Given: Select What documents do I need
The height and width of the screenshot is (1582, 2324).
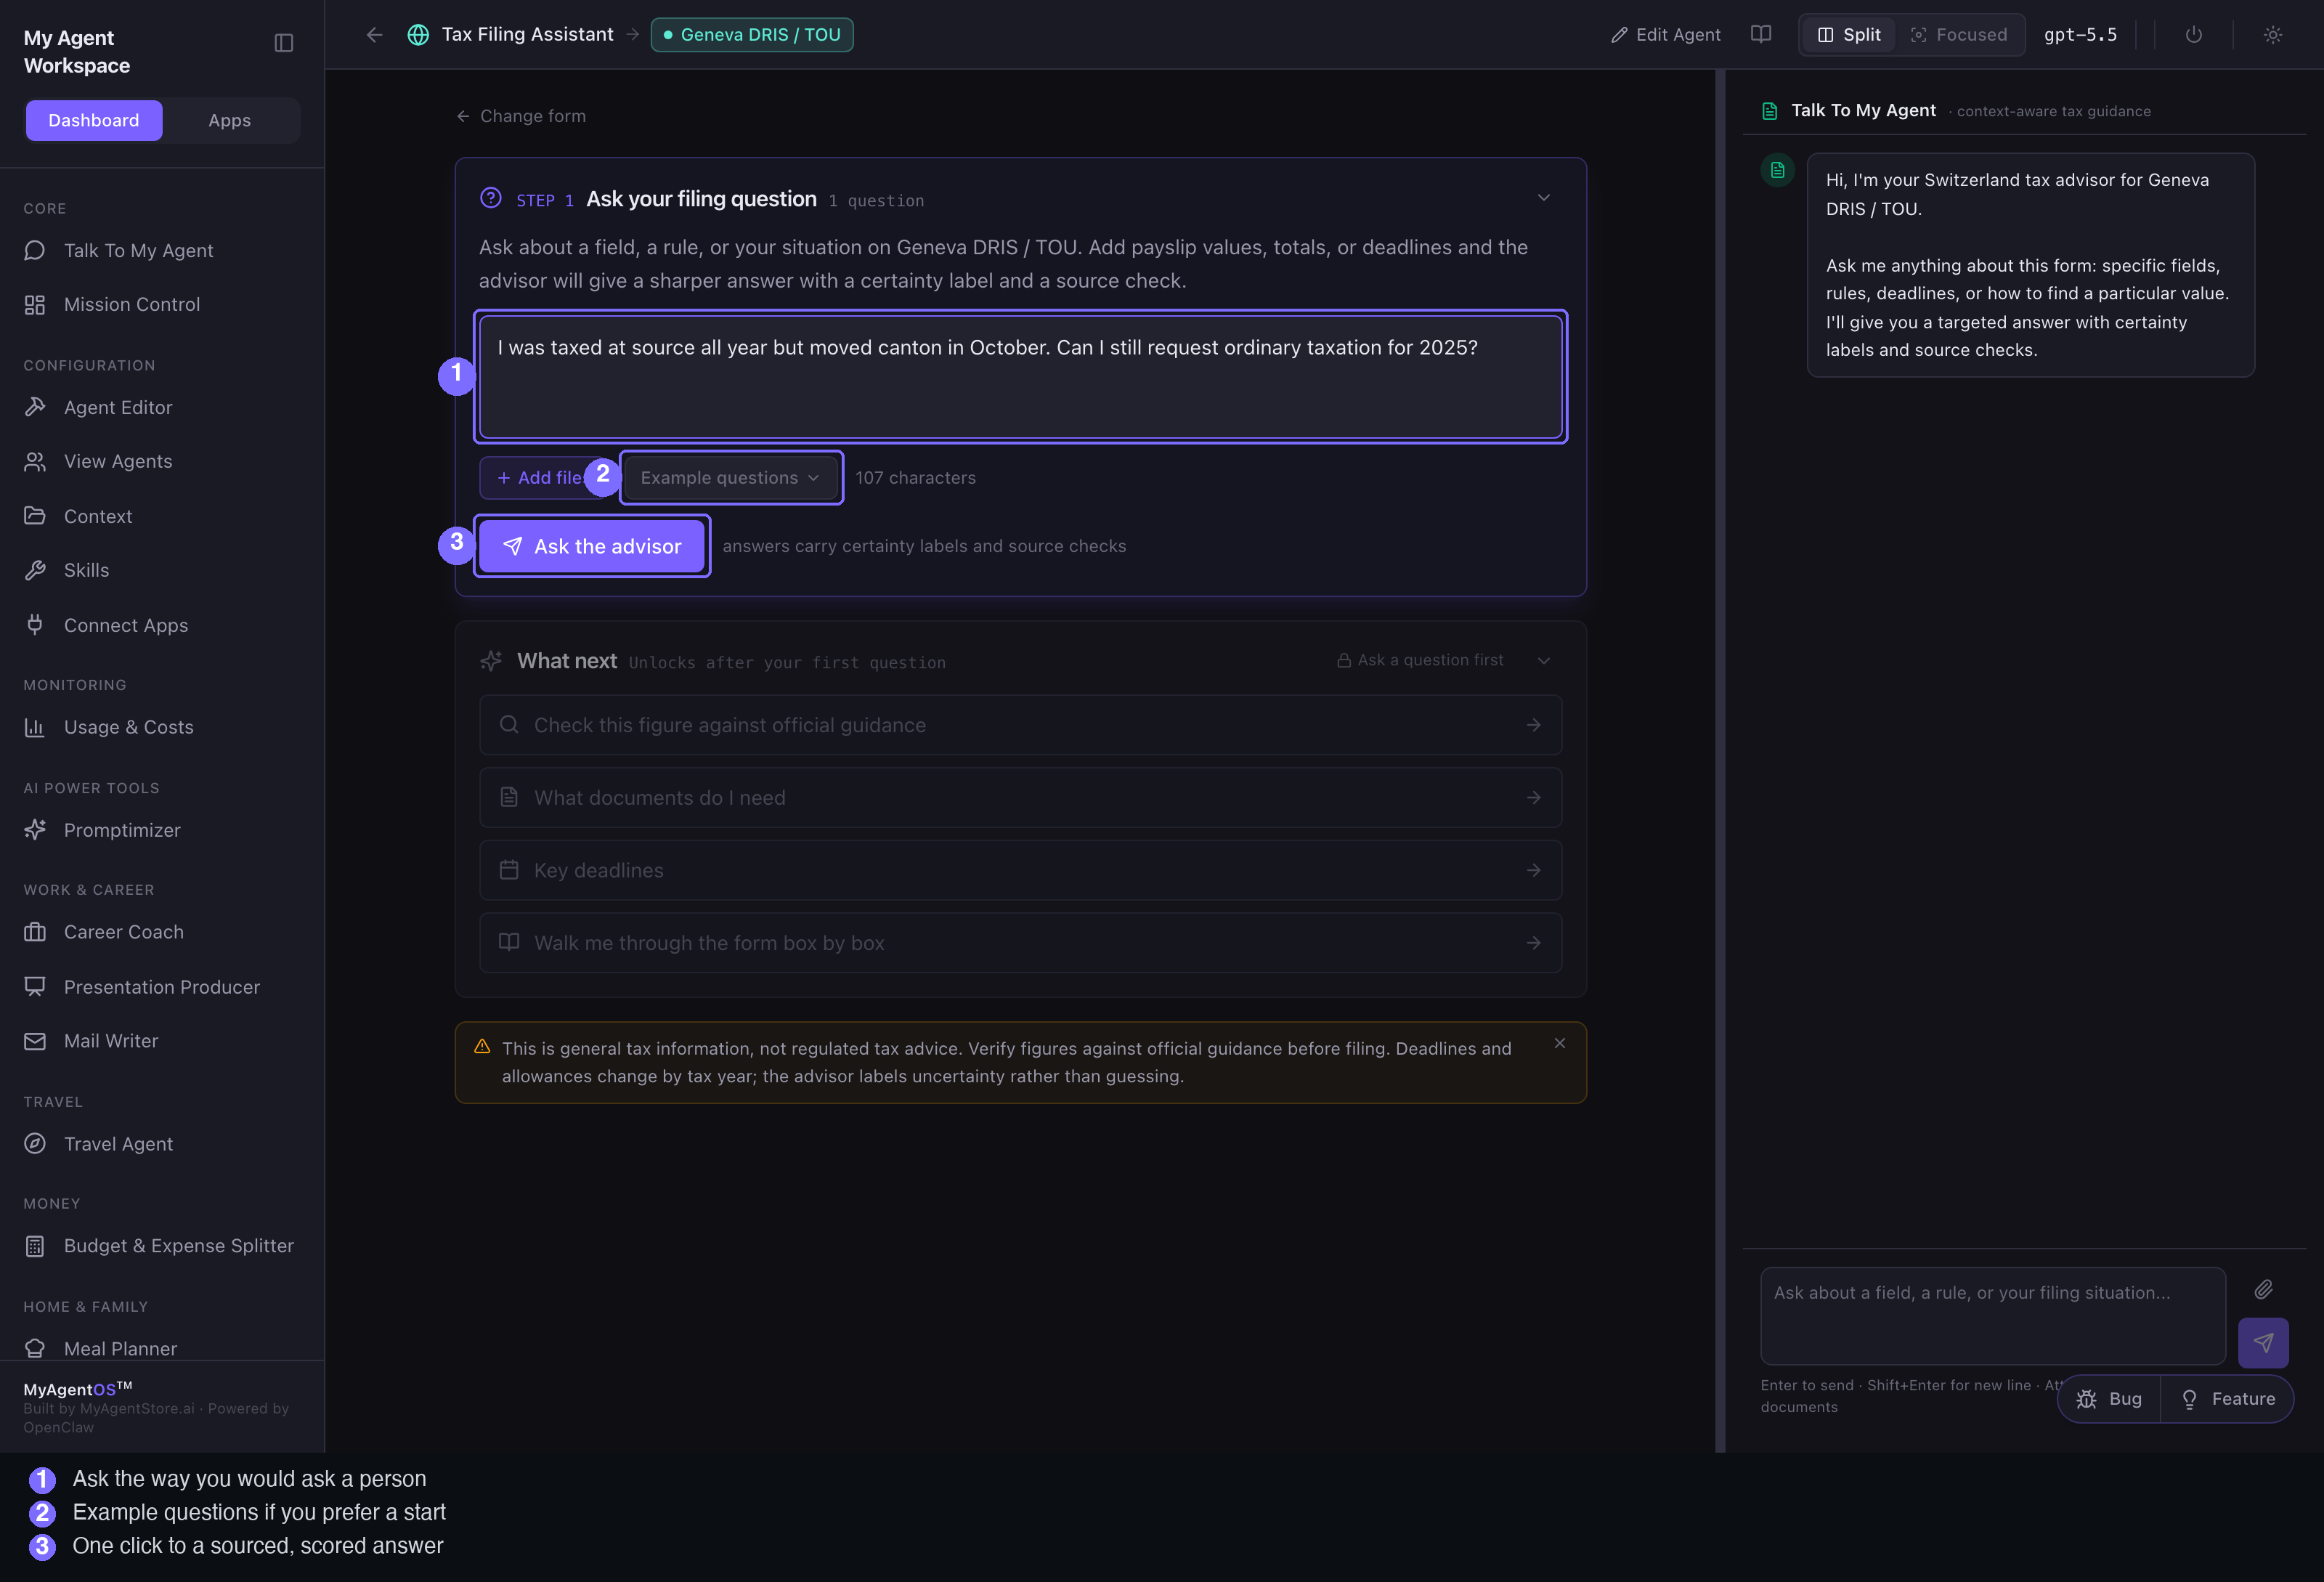Looking at the screenshot, I should click(x=1020, y=798).
